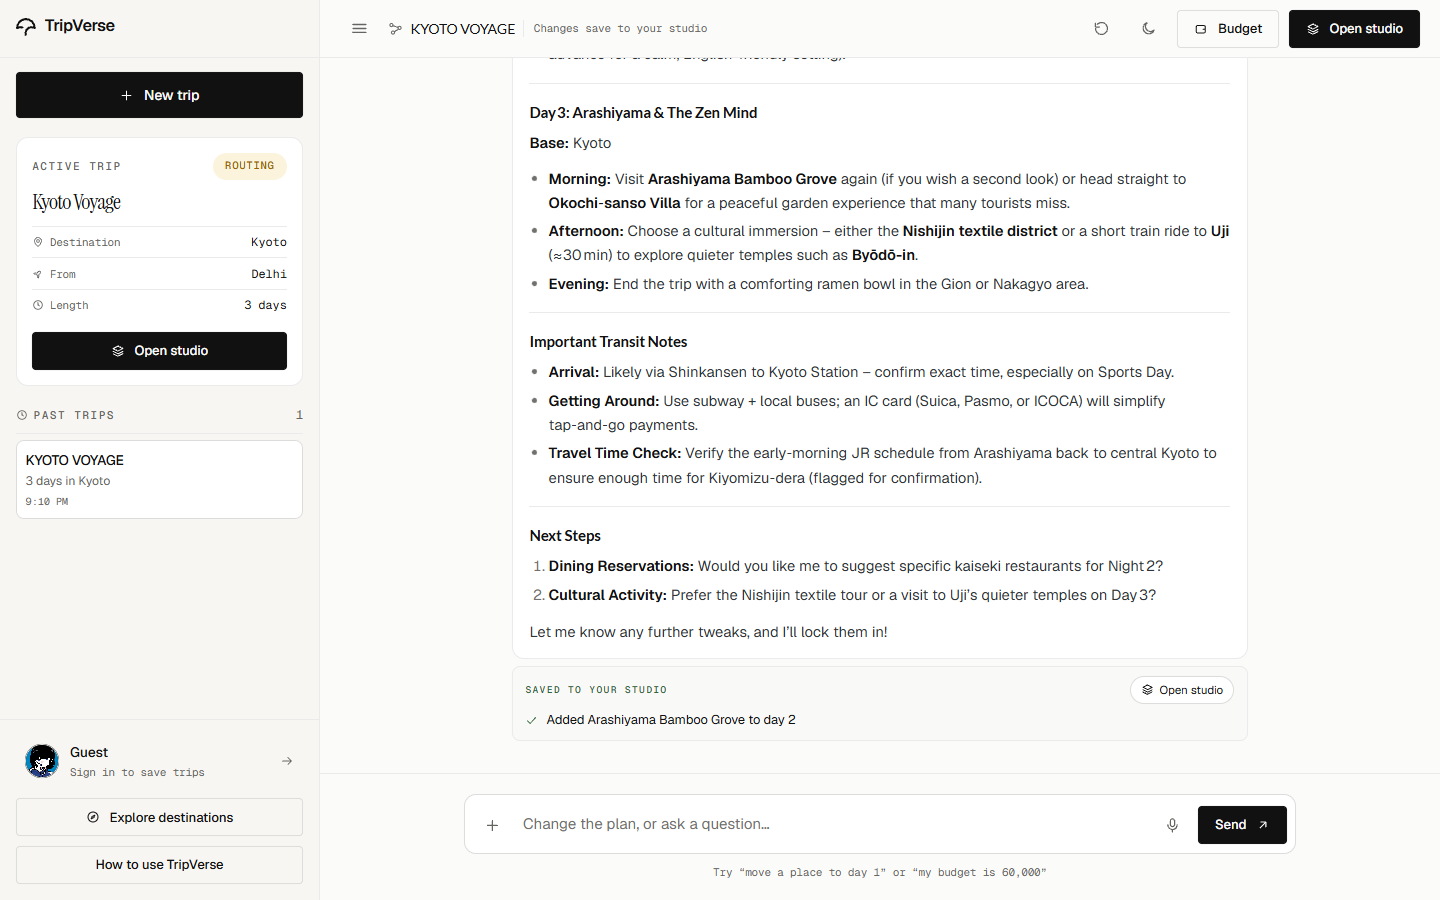Open the Budget panel

(1228, 29)
